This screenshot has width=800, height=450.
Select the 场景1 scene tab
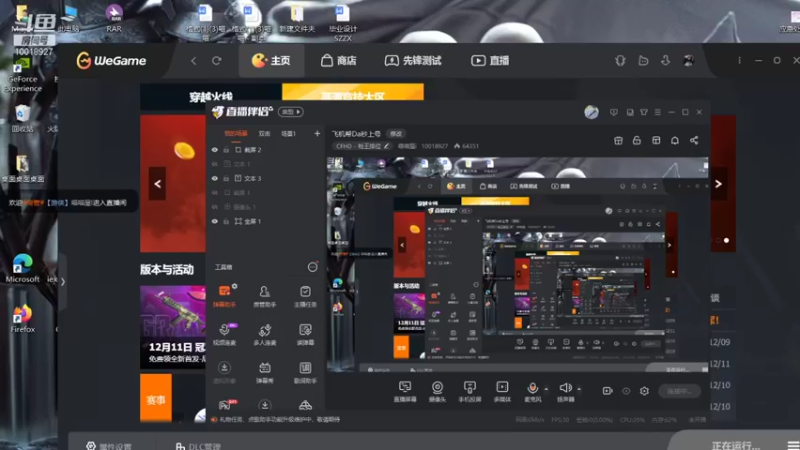[x=288, y=134]
